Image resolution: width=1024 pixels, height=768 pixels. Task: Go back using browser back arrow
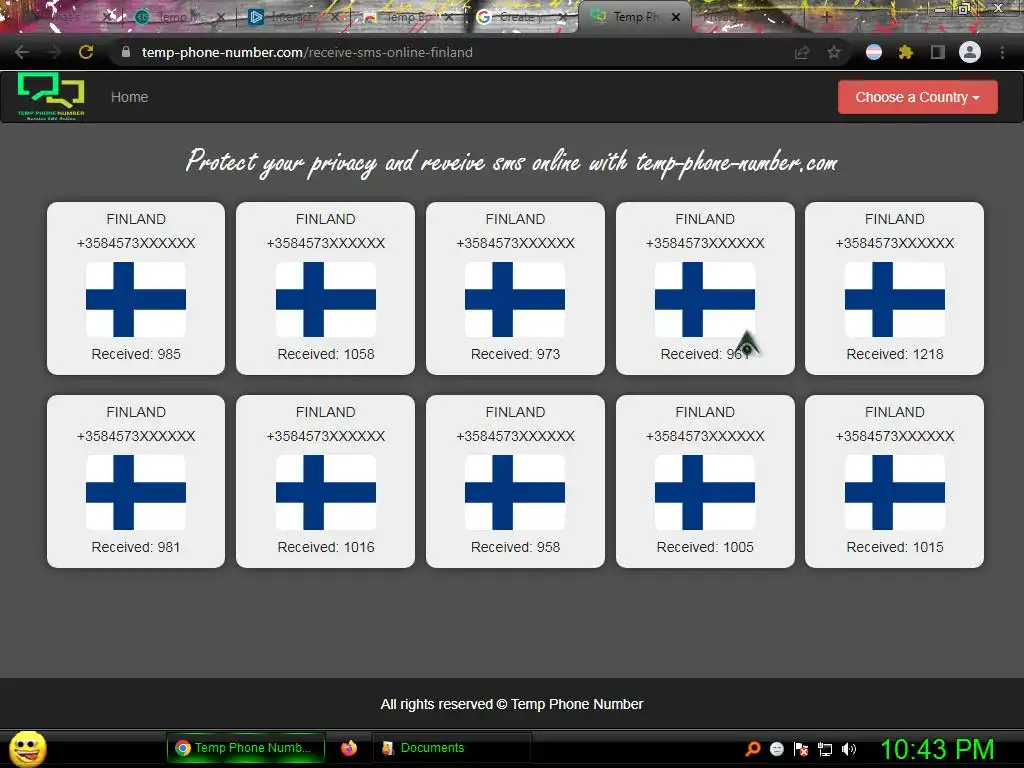point(22,52)
